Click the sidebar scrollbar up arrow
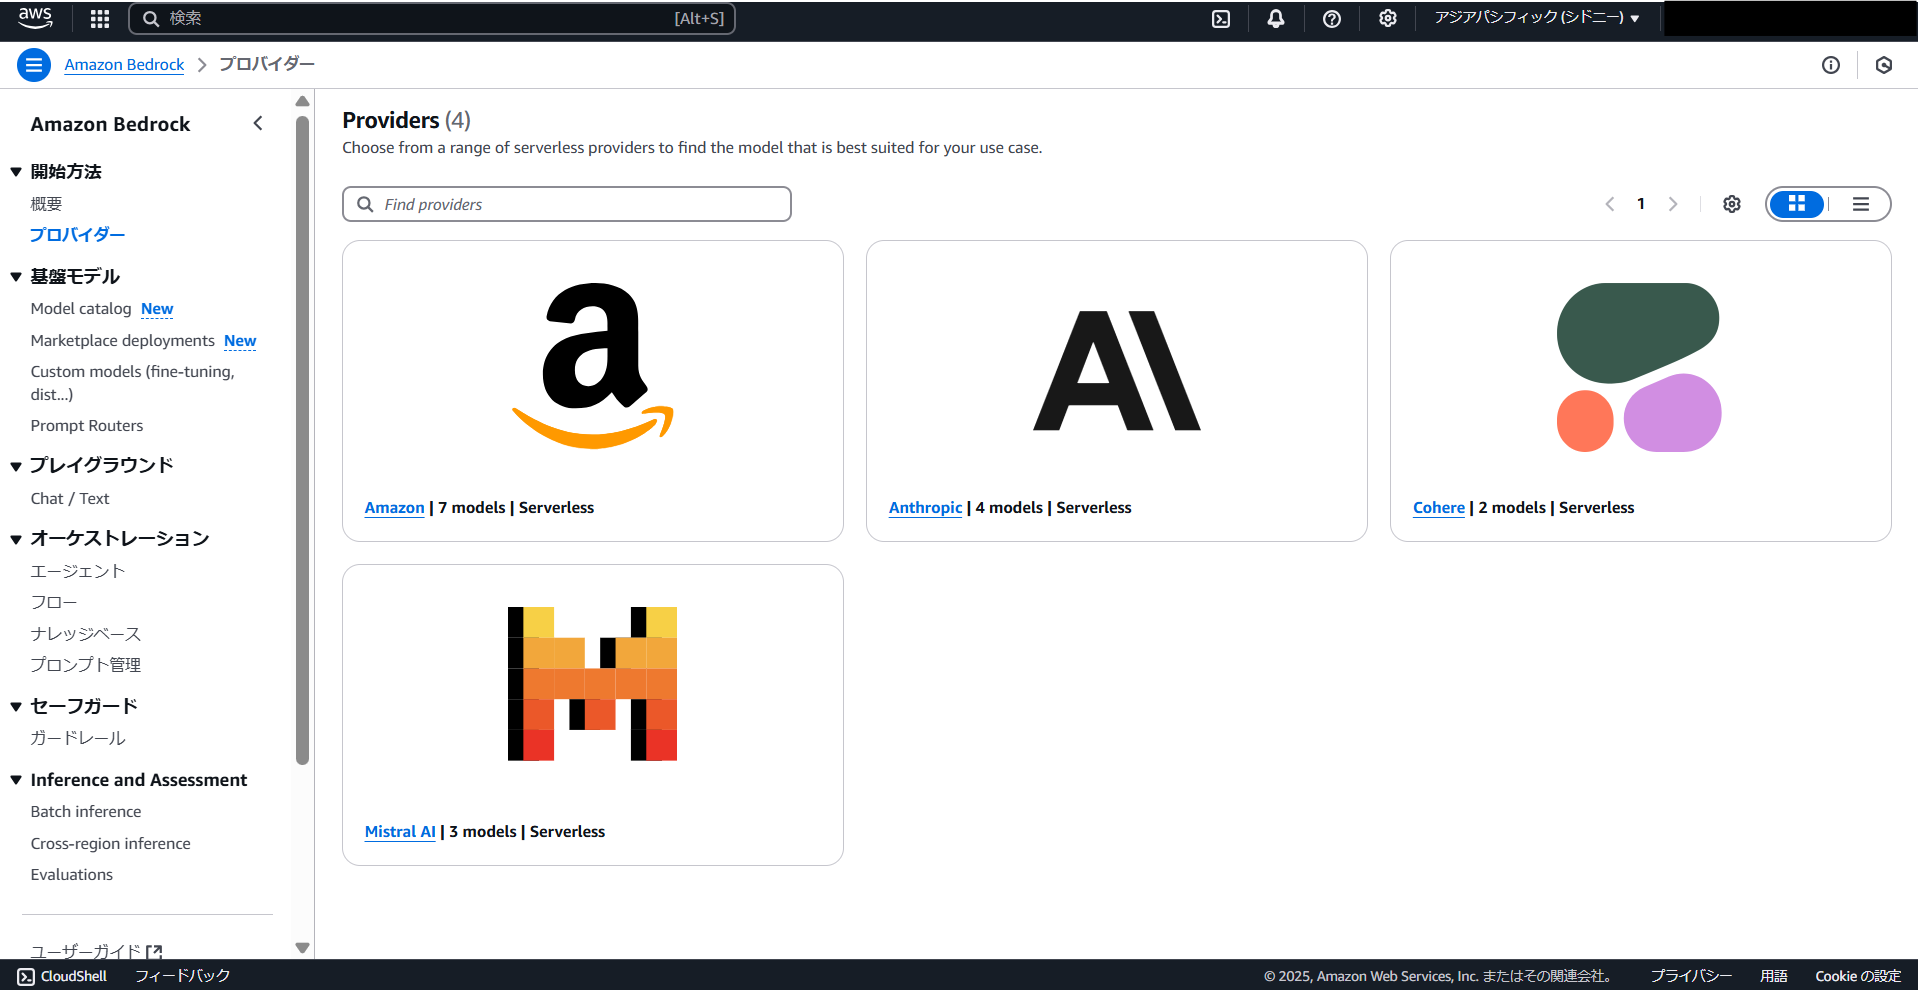Image resolution: width=1918 pixels, height=990 pixels. point(303,101)
